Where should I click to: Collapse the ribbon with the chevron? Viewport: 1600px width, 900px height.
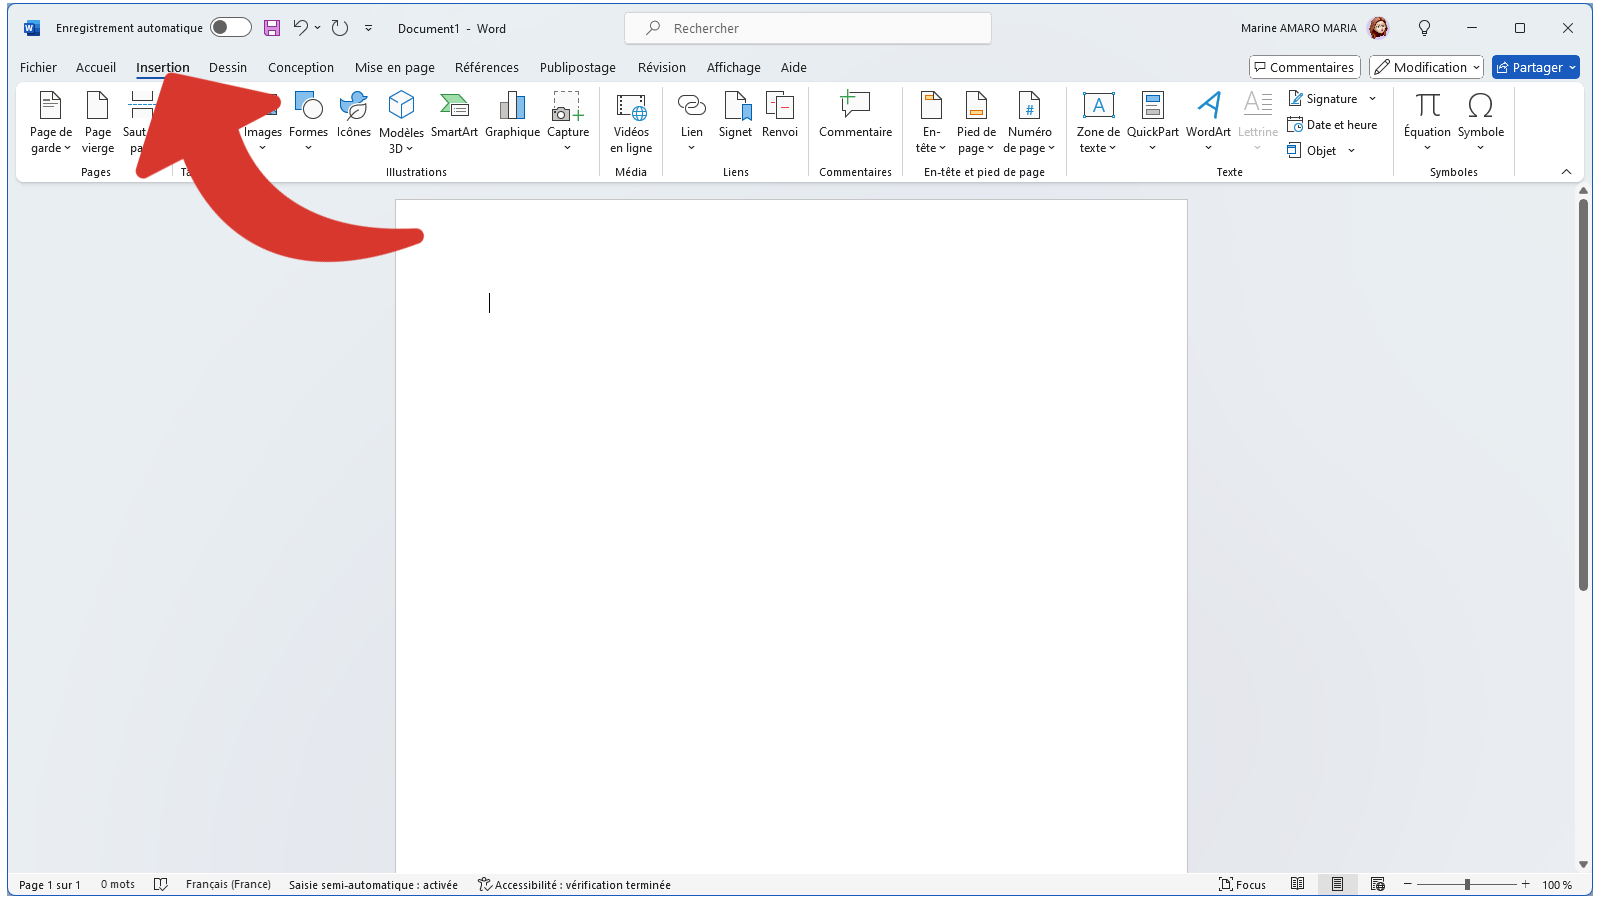click(x=1566, y=172)
